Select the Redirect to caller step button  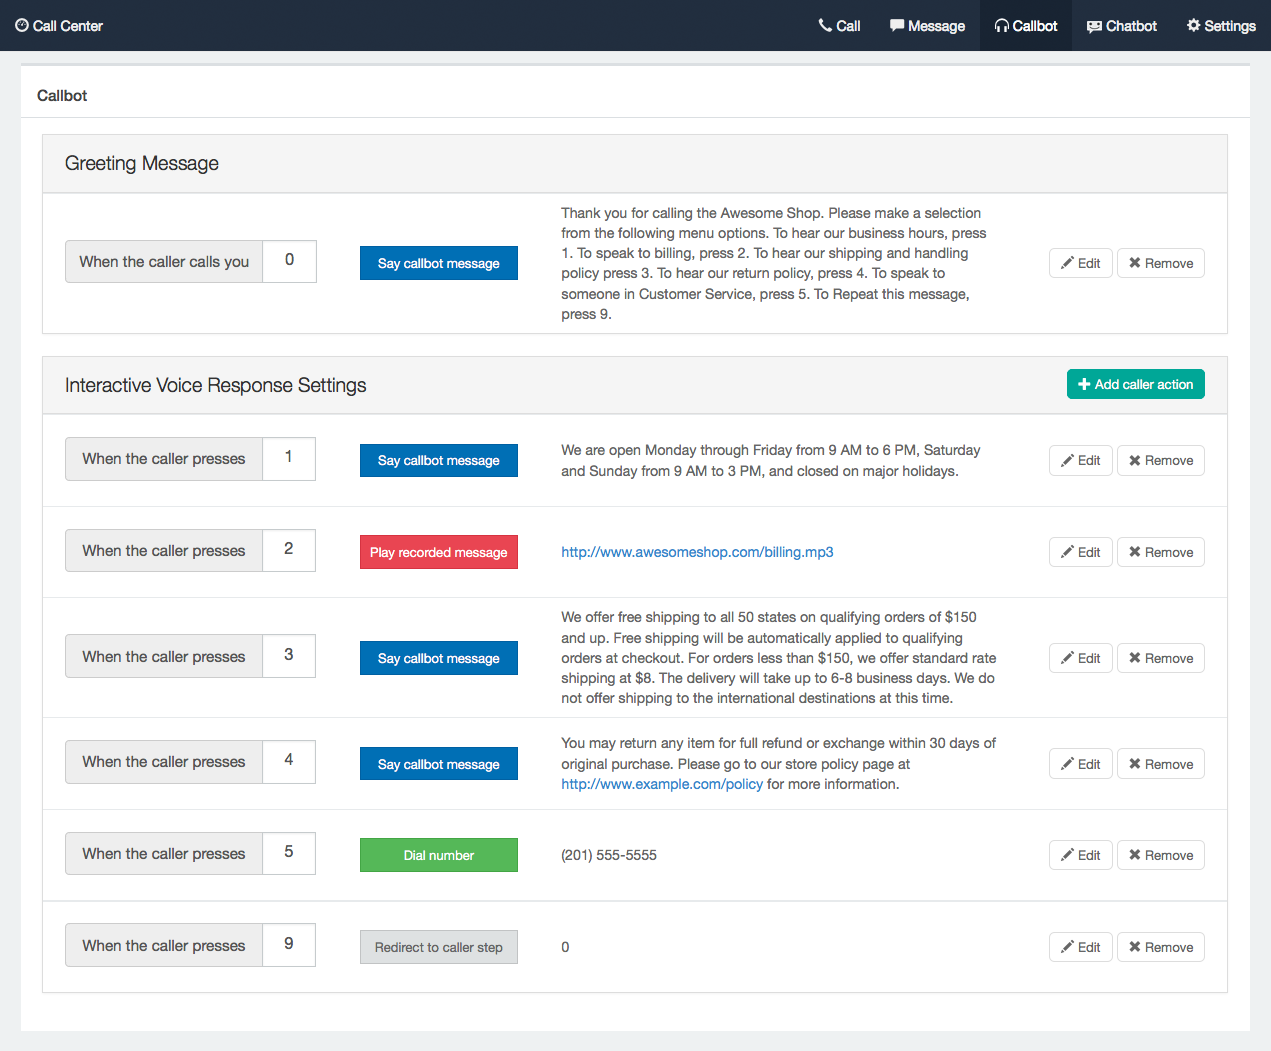point(438,946)
